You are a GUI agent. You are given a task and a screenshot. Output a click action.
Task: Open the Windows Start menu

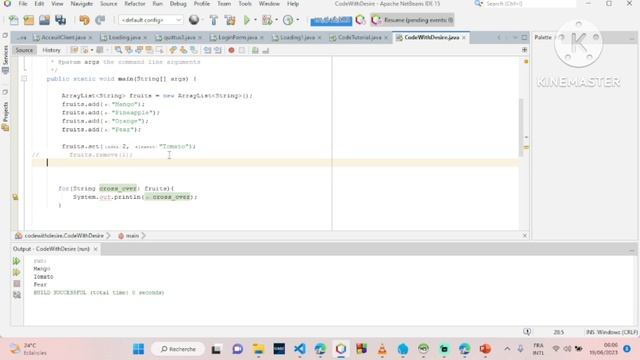click(x=138, y=349)
